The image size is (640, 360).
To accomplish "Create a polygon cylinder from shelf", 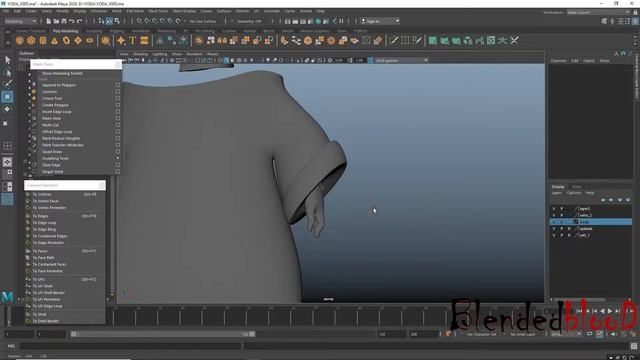I will 43,40.
